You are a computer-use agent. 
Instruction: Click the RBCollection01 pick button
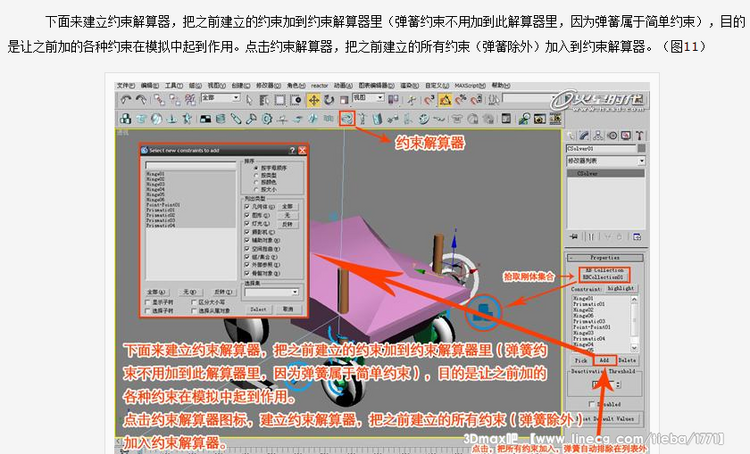tap(604, 277)
